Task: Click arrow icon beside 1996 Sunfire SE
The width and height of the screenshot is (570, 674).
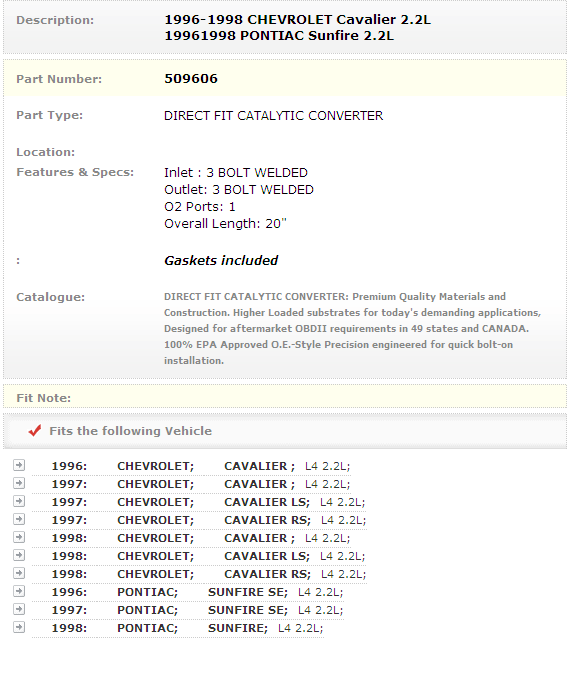Action: 19,591
